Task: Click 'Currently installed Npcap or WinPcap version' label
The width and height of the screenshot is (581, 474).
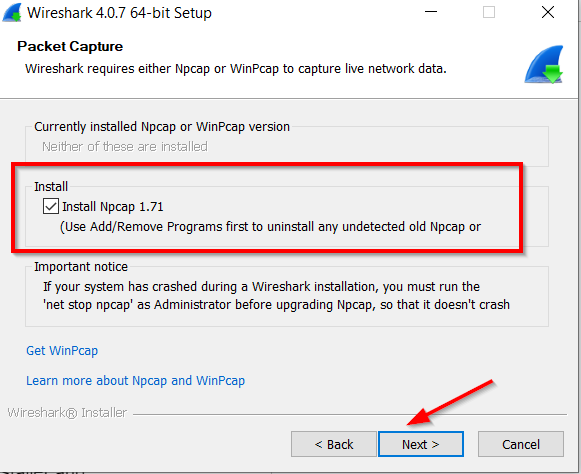Action: [x=162, y=127]
